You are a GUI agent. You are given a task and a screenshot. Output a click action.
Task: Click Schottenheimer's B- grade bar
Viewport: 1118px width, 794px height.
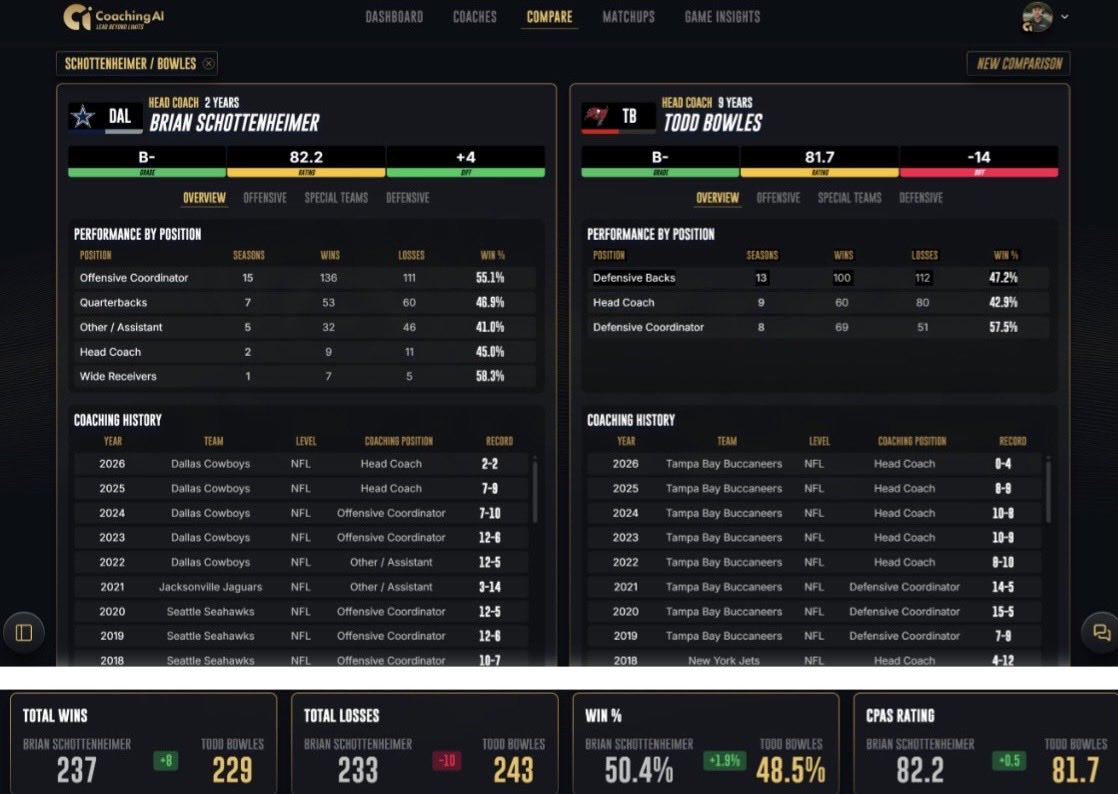tap(147, 162)
